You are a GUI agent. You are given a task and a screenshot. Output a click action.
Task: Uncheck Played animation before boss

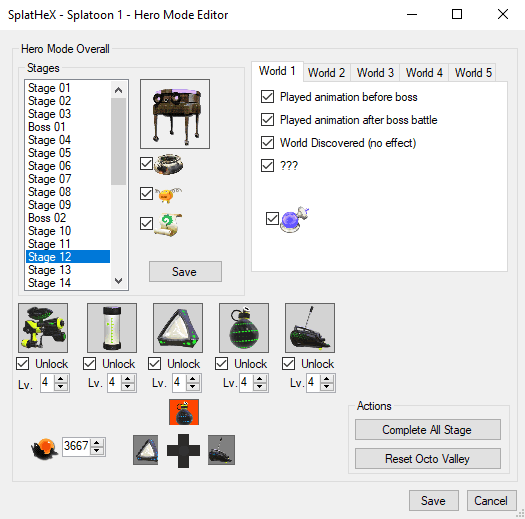[x=267, y=97]
